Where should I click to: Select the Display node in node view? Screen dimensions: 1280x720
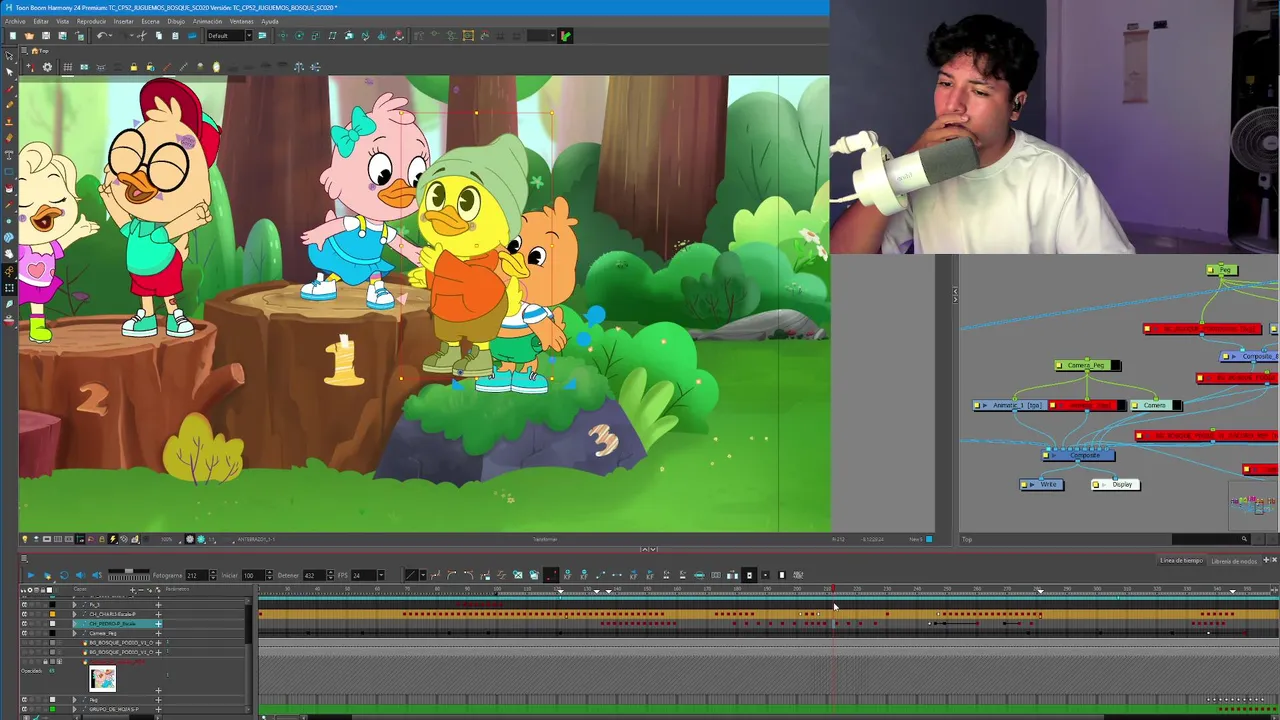point(1115,485)
